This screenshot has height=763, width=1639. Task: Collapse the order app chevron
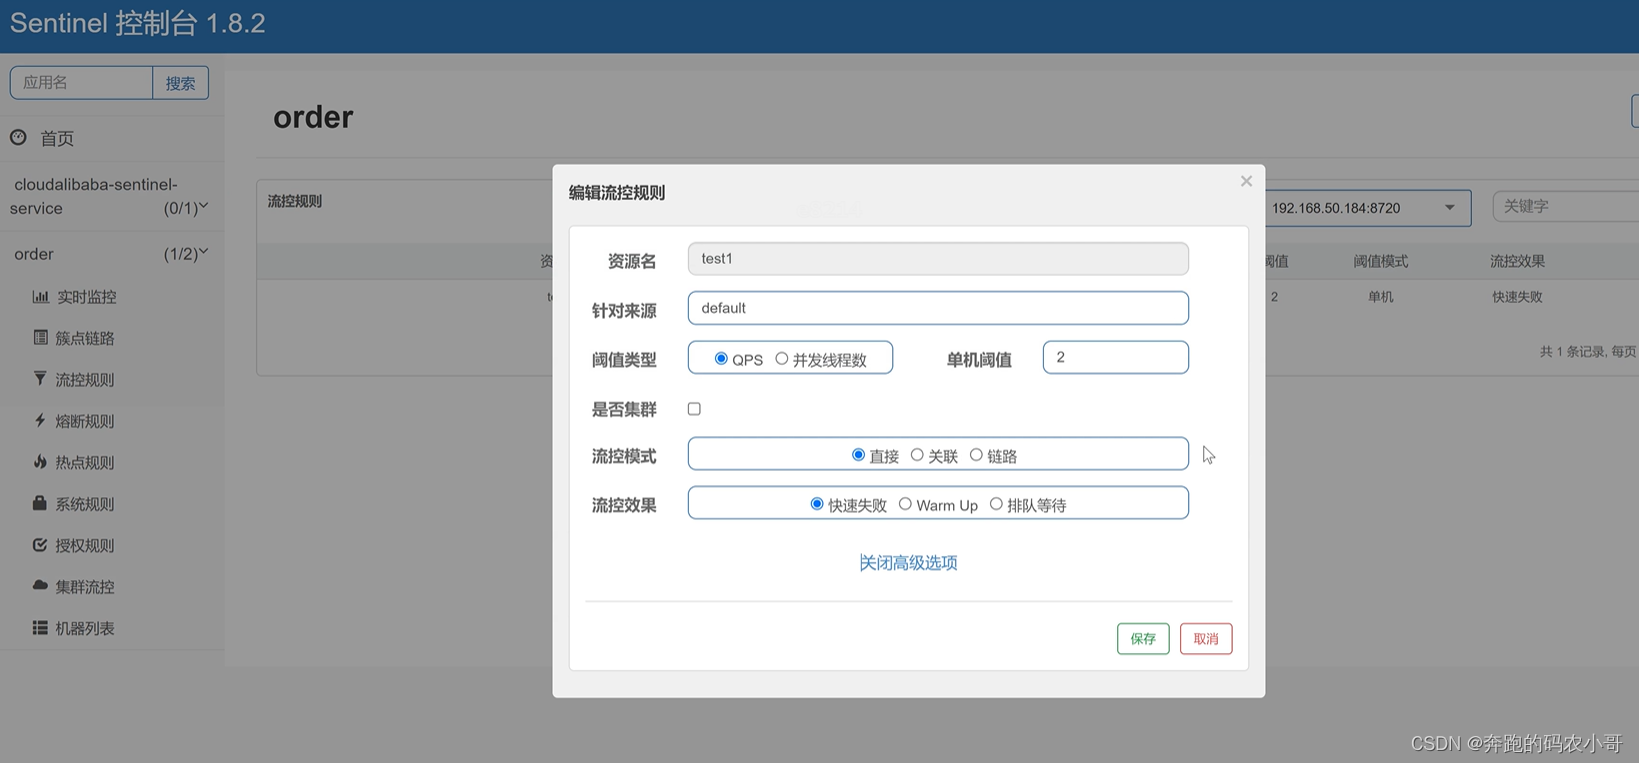pos(203,252)
